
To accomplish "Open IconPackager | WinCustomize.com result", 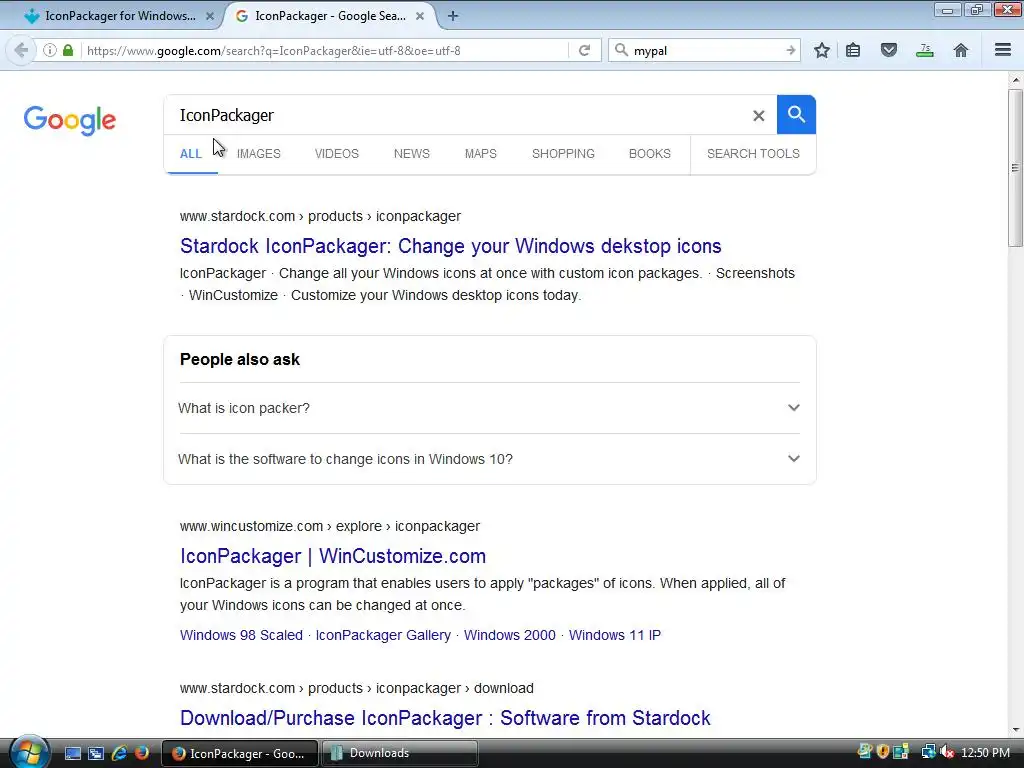I will (x=333, y=556).
